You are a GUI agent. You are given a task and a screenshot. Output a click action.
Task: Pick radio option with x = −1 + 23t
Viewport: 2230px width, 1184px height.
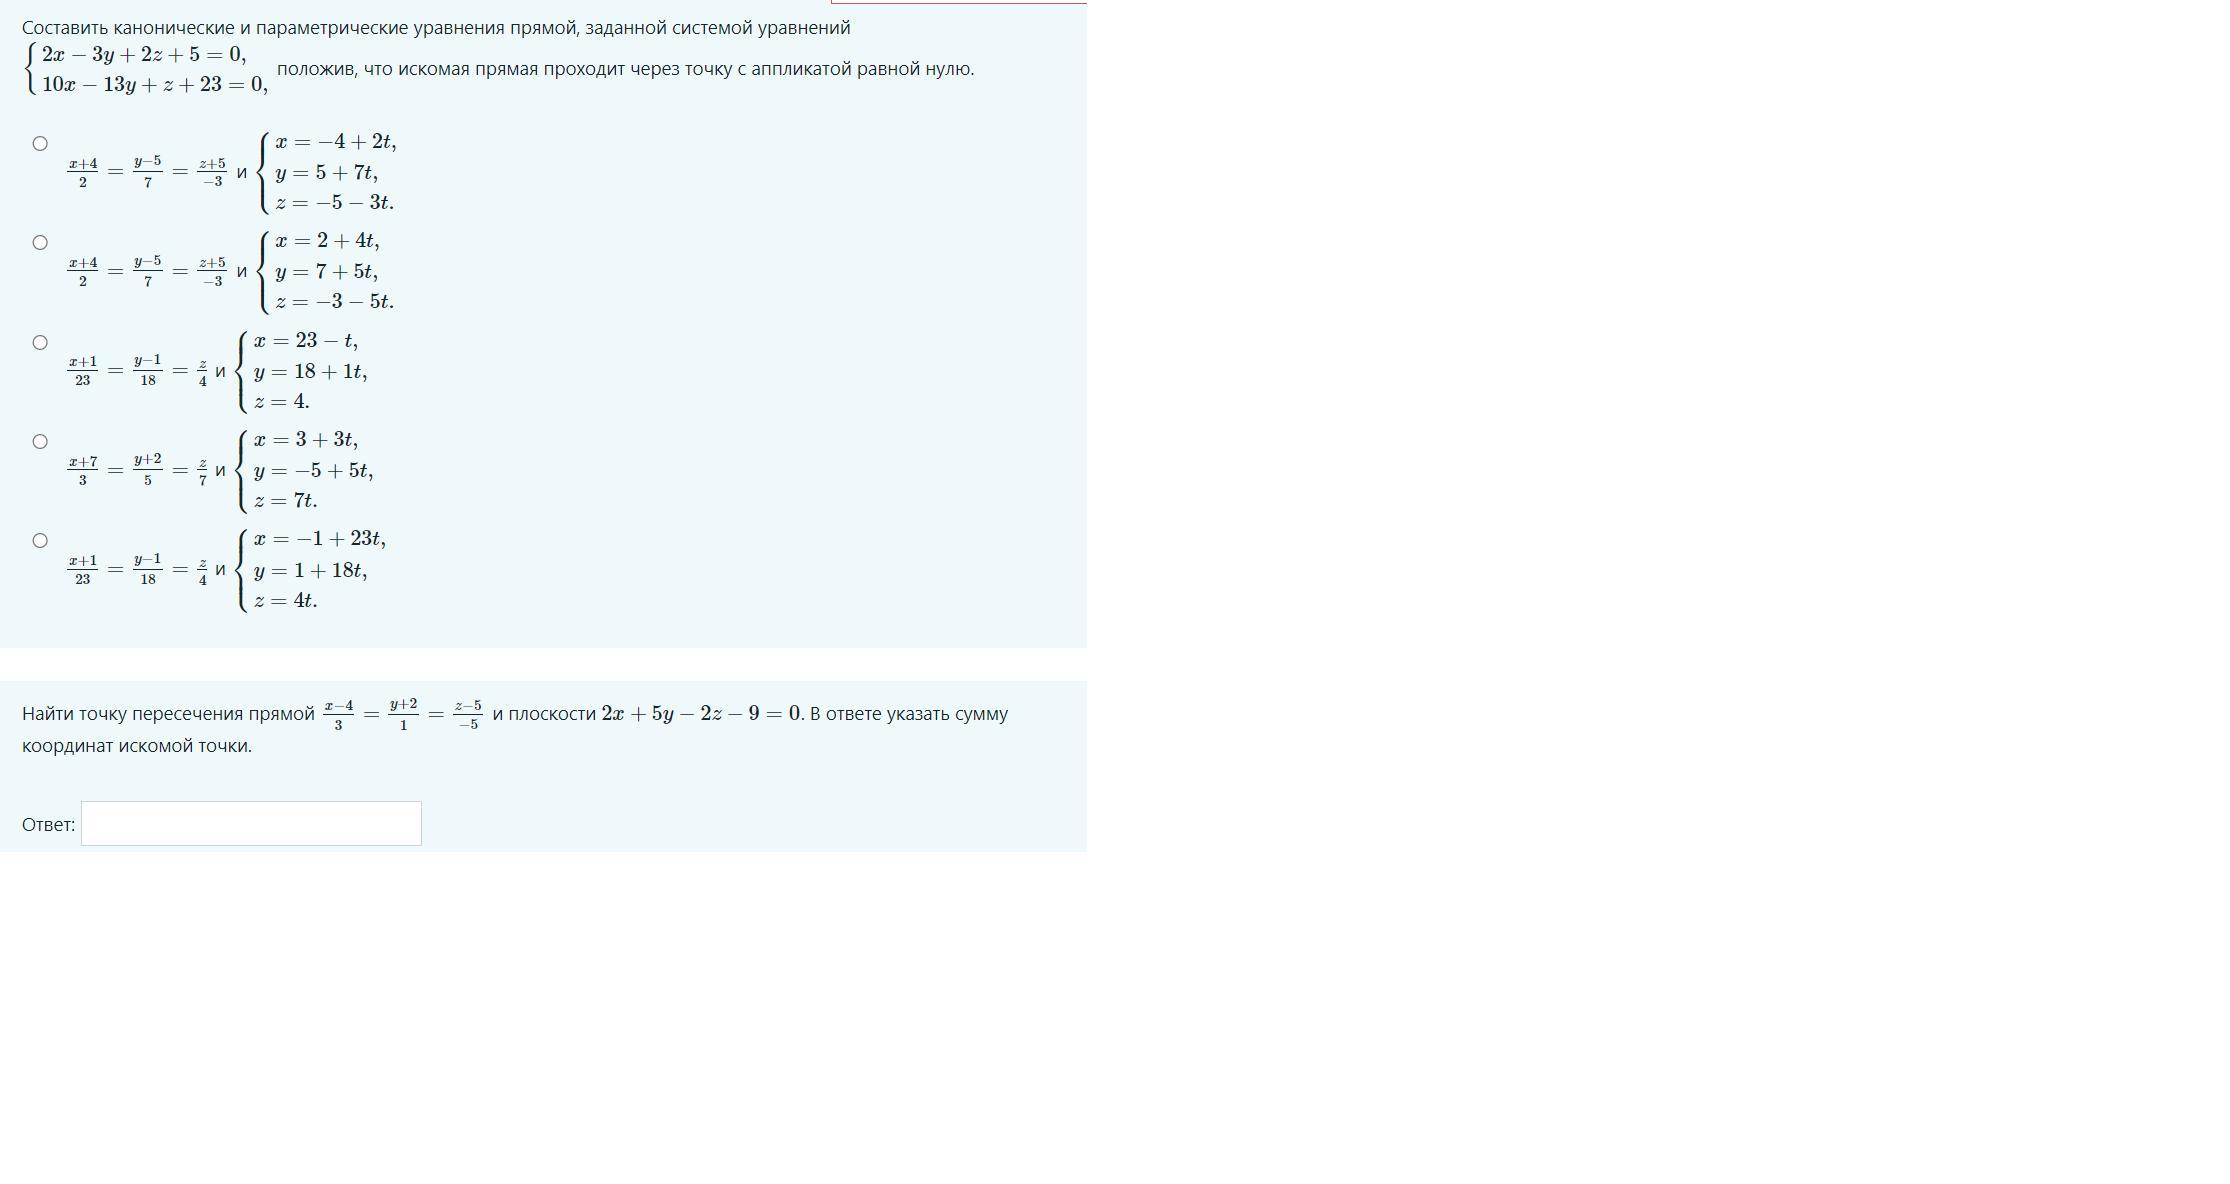[40, 540]
